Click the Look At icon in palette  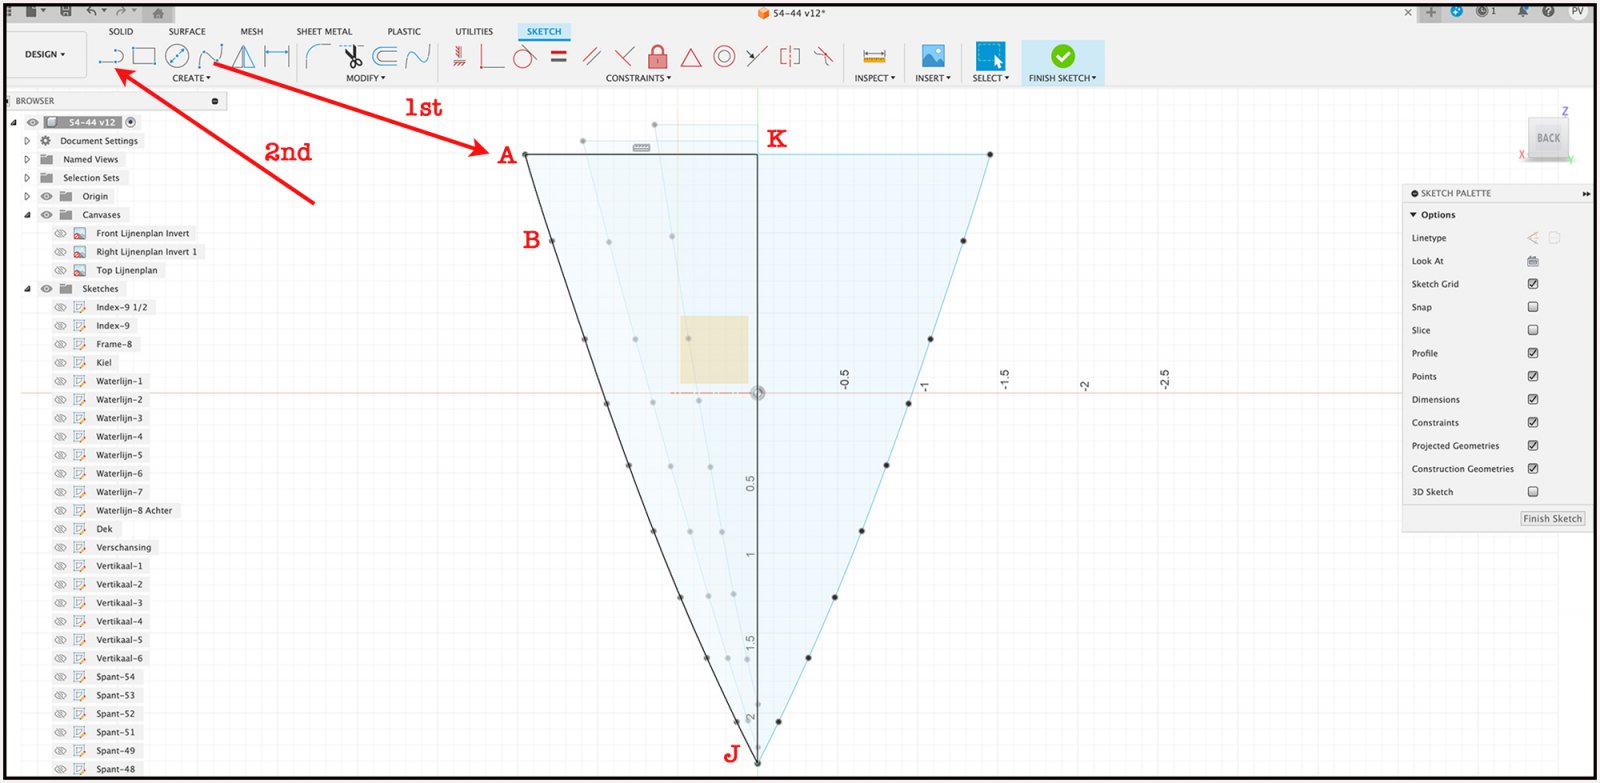[1533, 261]
